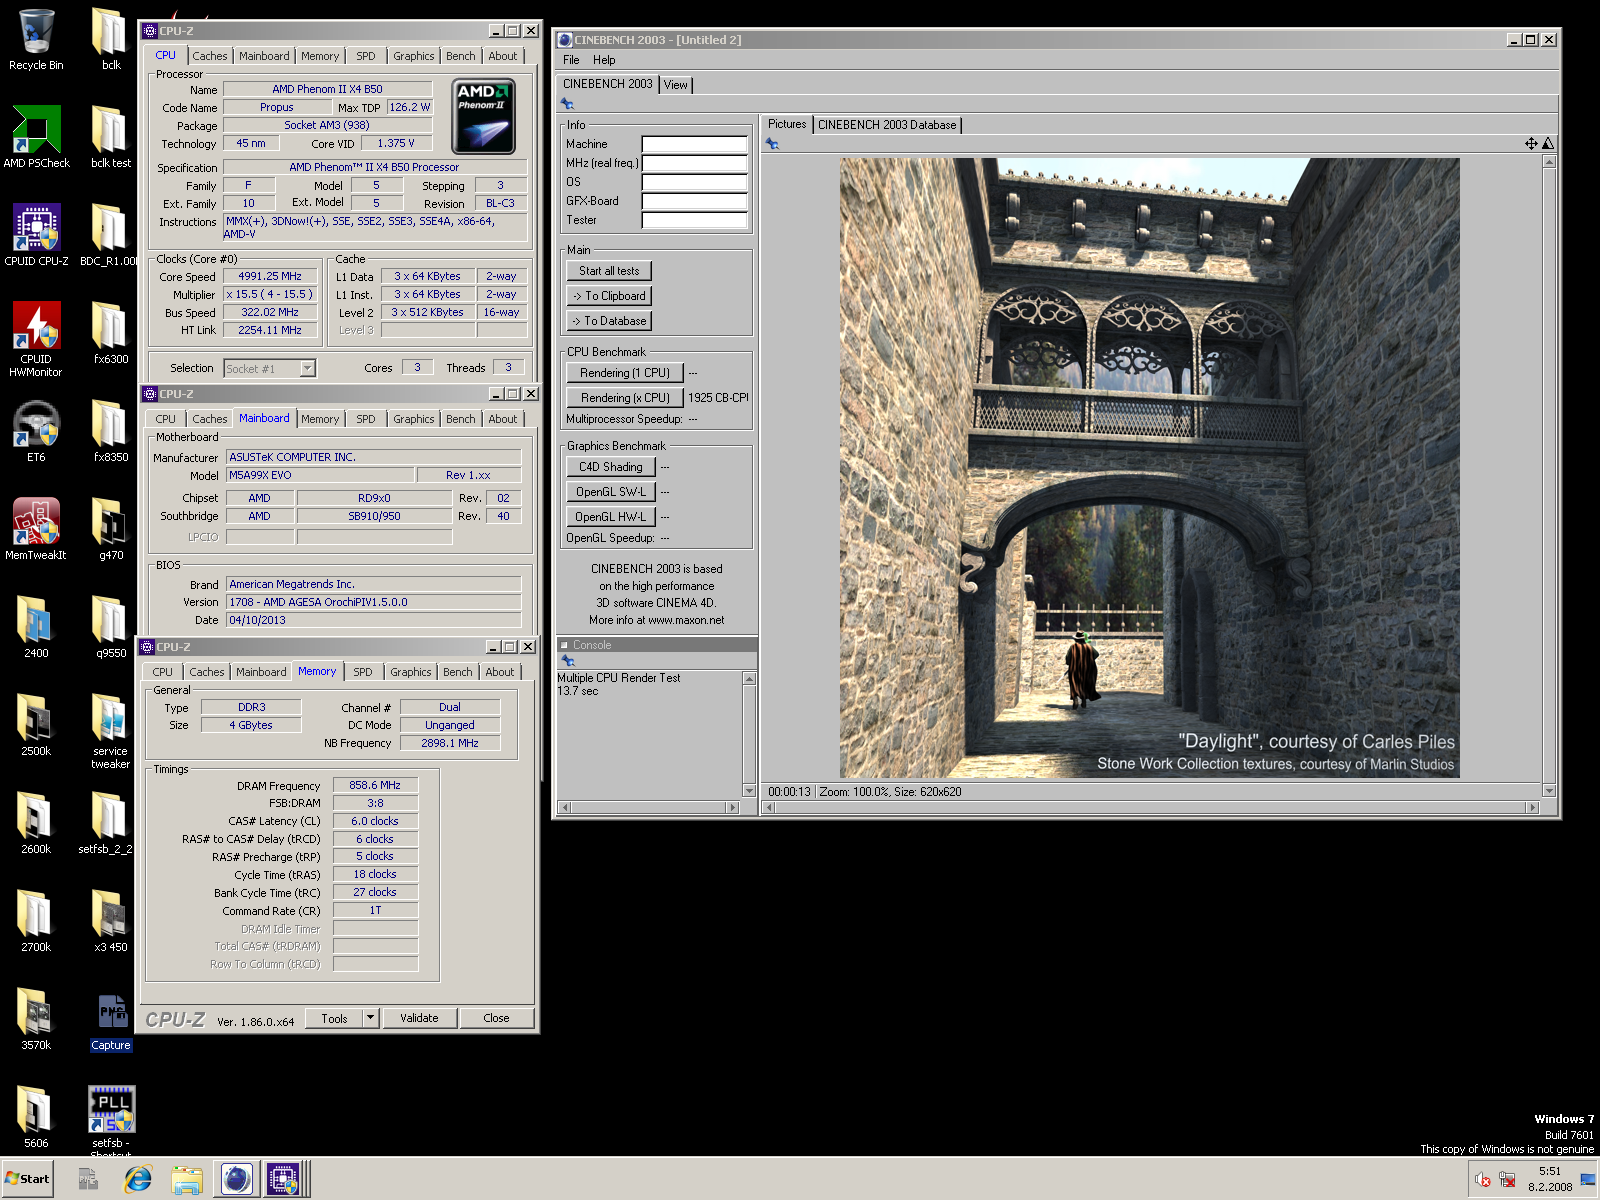Click the clock in the system tray

coord(1549,1179)
